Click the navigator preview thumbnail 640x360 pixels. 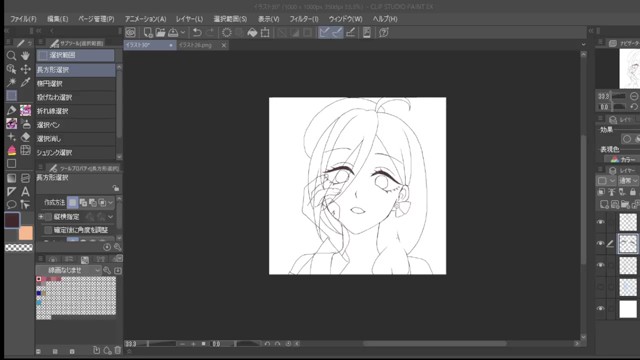click(x=630, y=69)
